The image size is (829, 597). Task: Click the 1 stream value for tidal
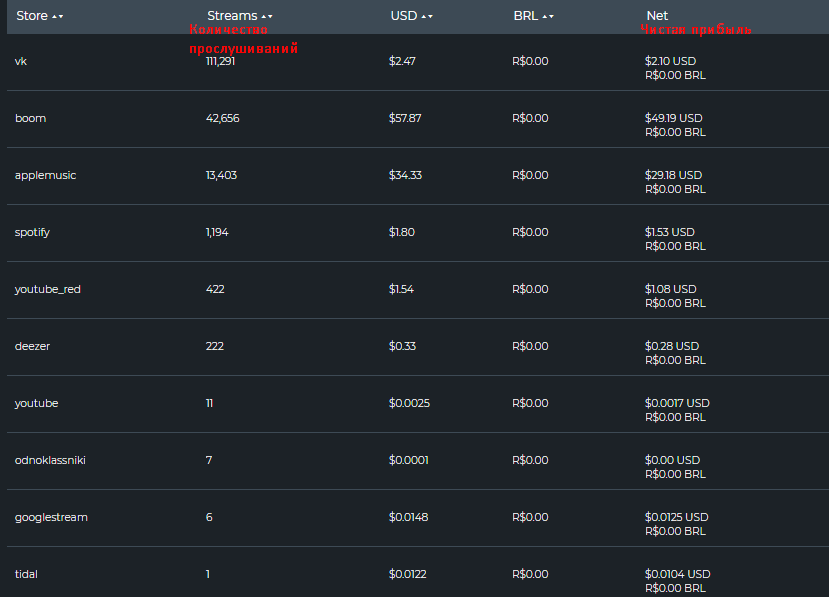[x=208, y=574]
